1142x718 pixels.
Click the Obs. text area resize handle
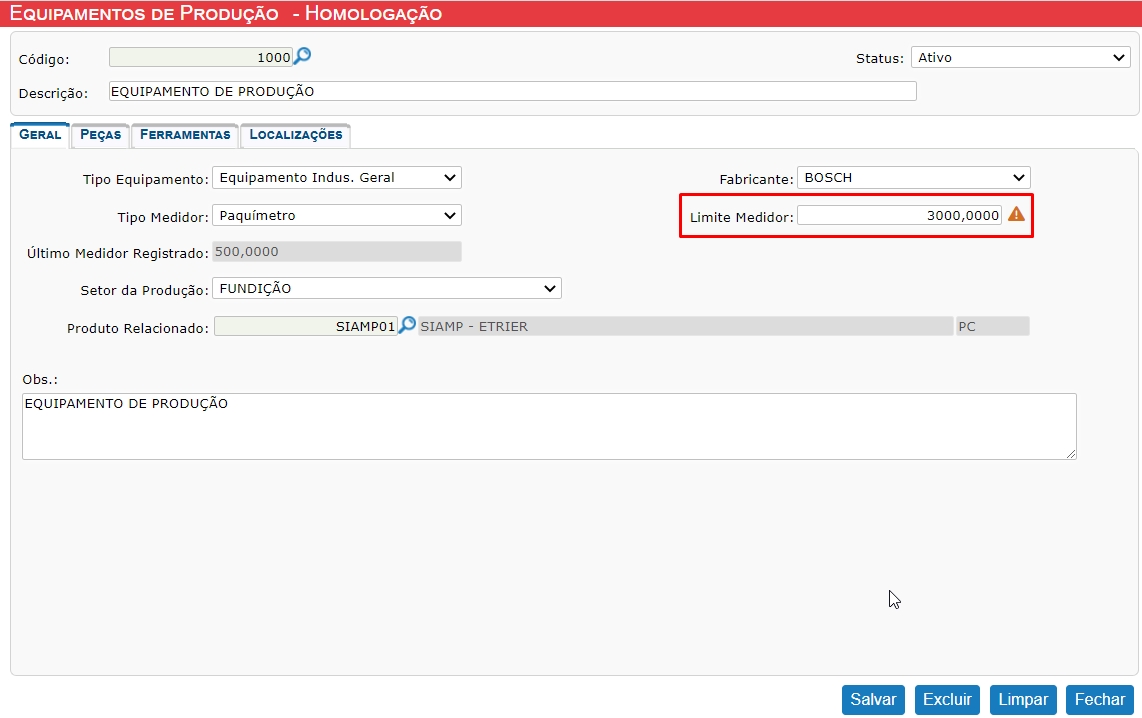pyautogui.click(x=1071, y=454)
